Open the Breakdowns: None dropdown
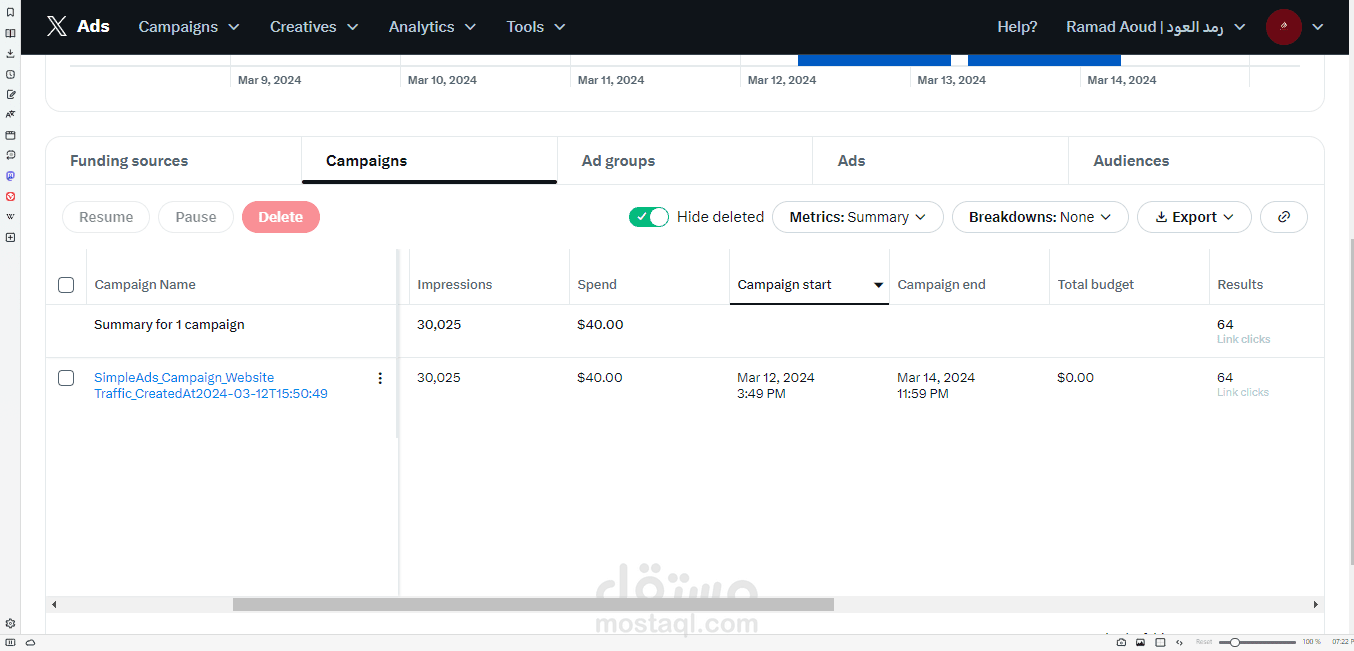Image resolution: width=1354 pixels, height=651 pixels. (x=1040, y=217)
